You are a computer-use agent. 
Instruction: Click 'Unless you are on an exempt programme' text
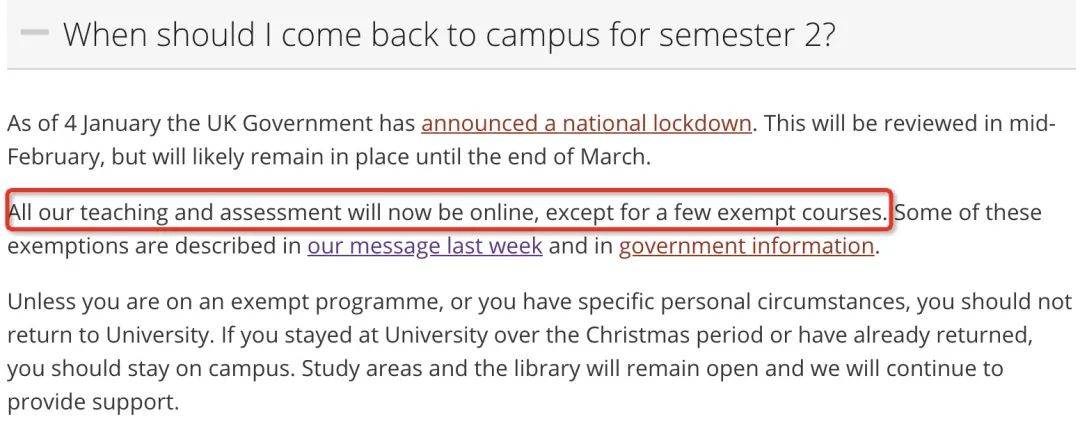[231, 302]
